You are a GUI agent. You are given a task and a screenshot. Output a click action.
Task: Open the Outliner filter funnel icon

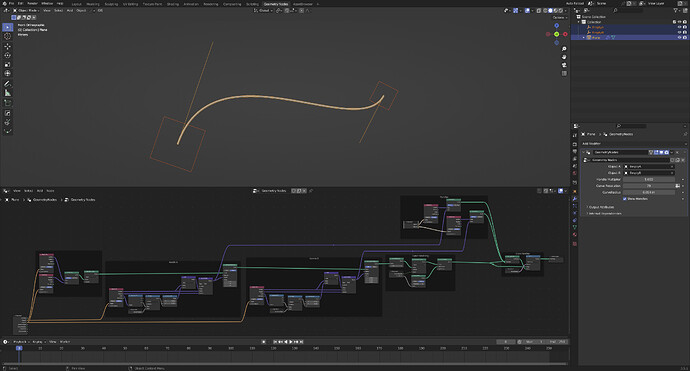tap(676, 10)
